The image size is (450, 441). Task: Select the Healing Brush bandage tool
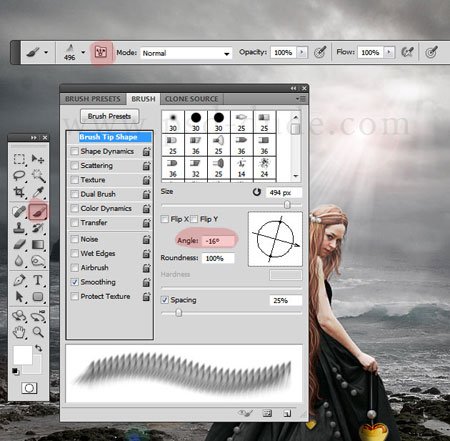tap(19, 211)
